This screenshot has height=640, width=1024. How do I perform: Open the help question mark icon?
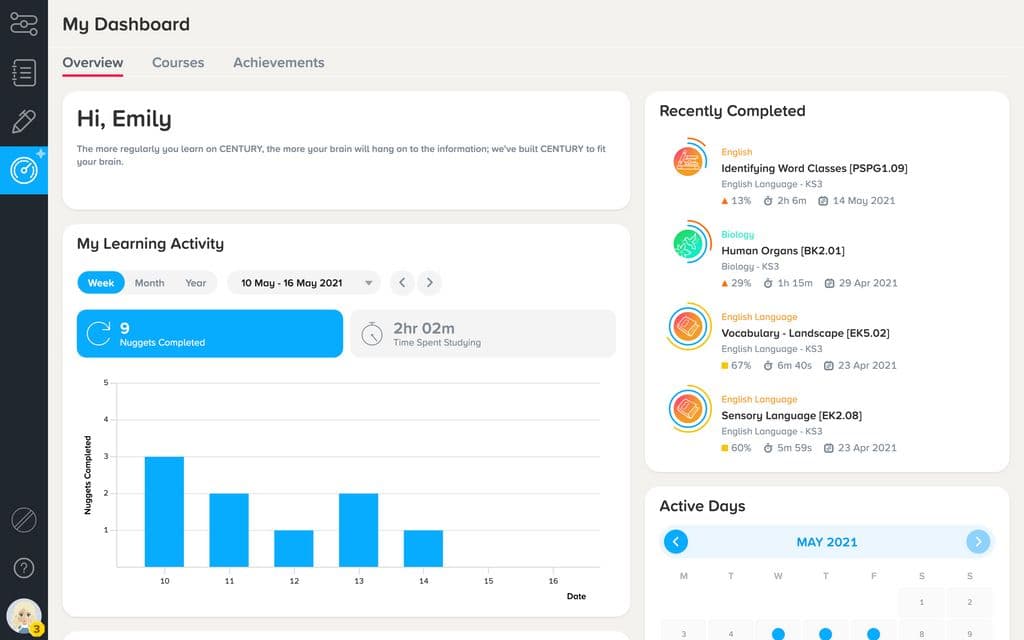pos(24,568)
